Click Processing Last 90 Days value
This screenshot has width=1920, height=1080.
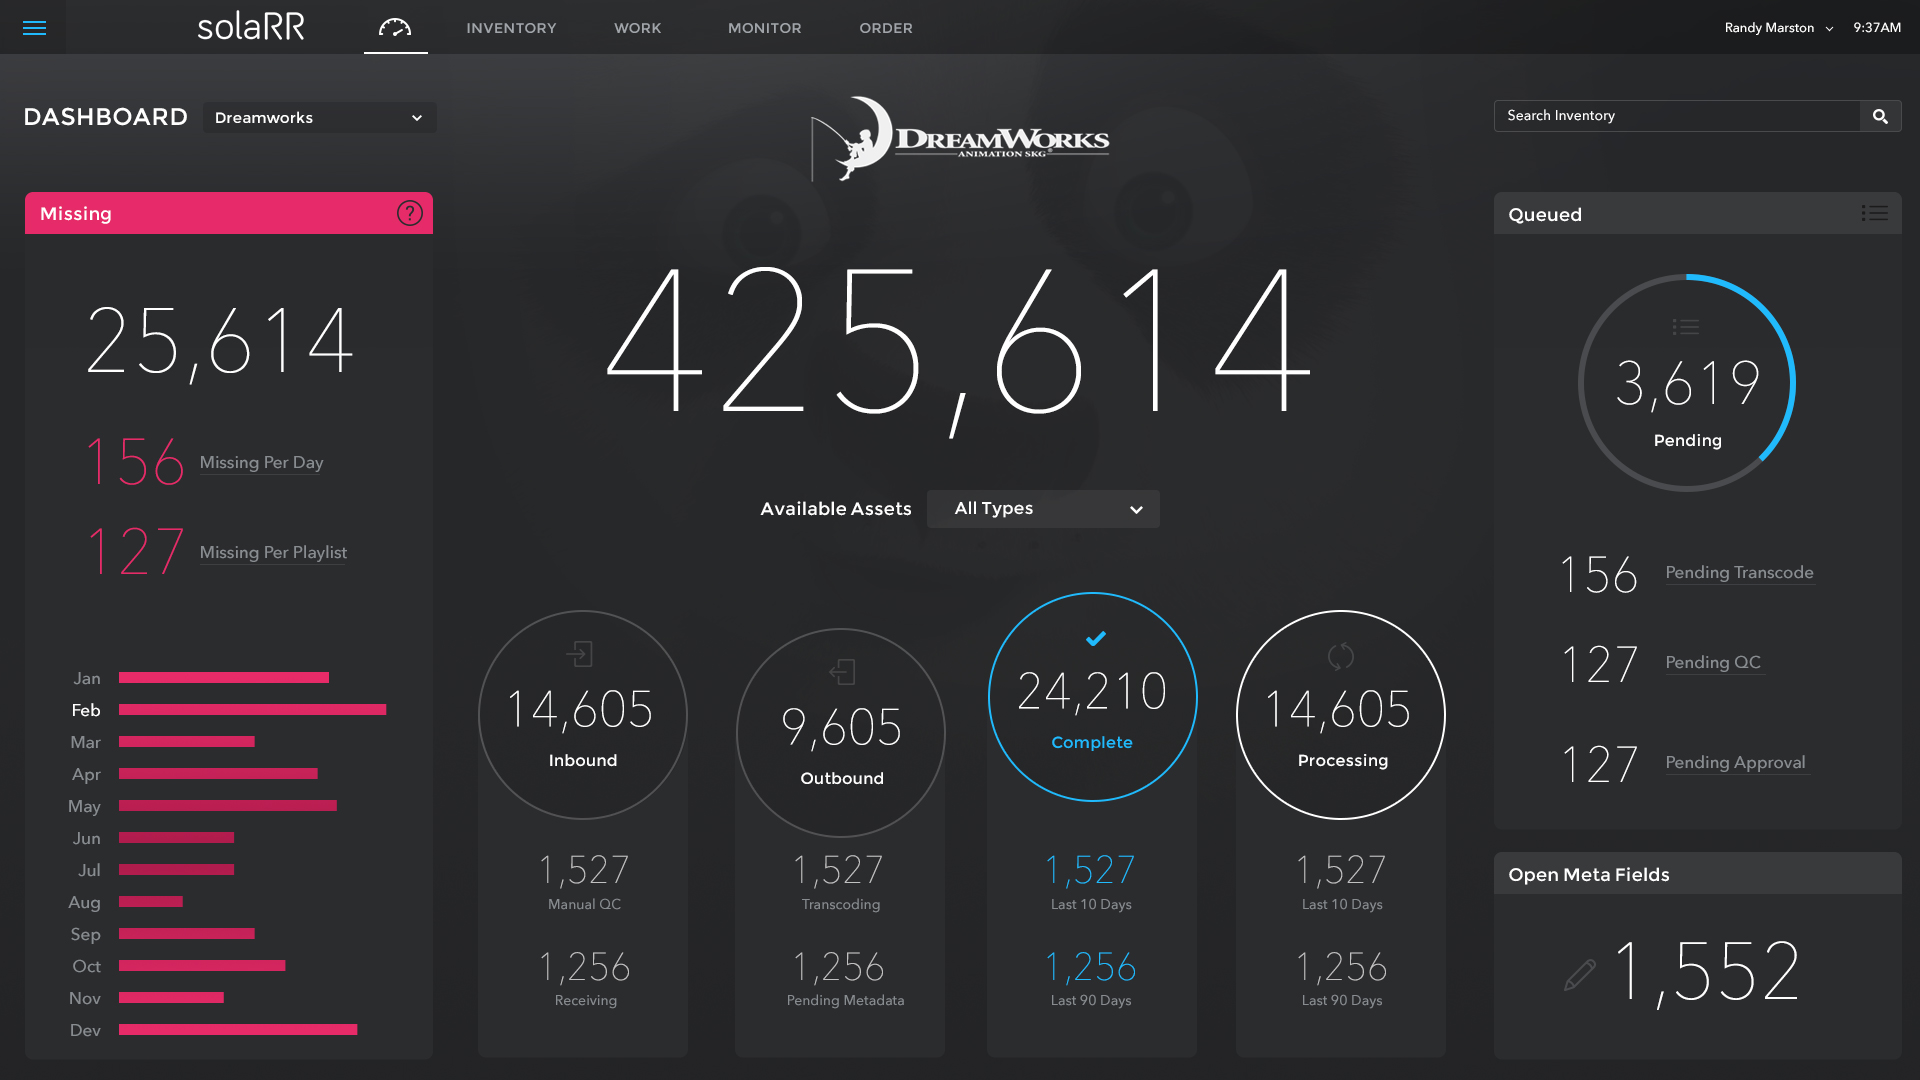(x=1342, y=968)
